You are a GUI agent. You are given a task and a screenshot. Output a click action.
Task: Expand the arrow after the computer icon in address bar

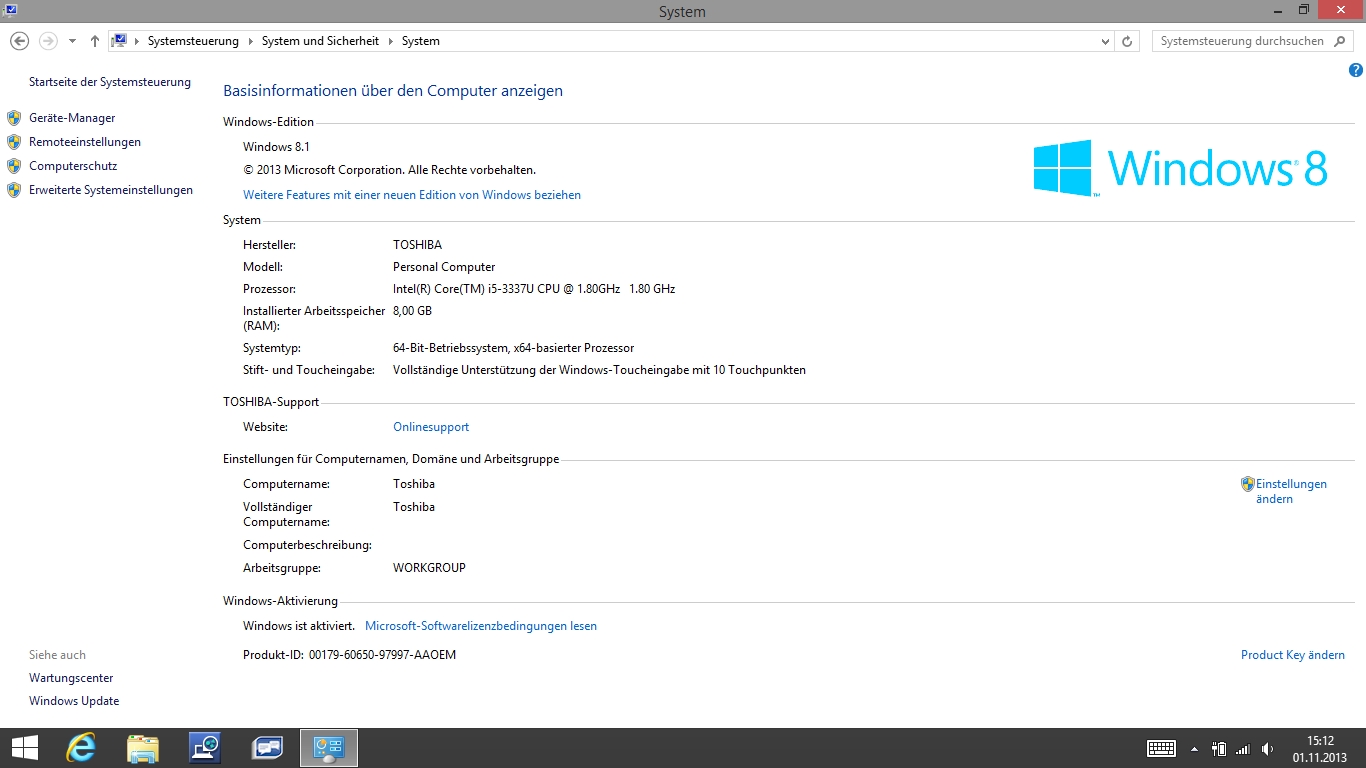coord(137,41)
